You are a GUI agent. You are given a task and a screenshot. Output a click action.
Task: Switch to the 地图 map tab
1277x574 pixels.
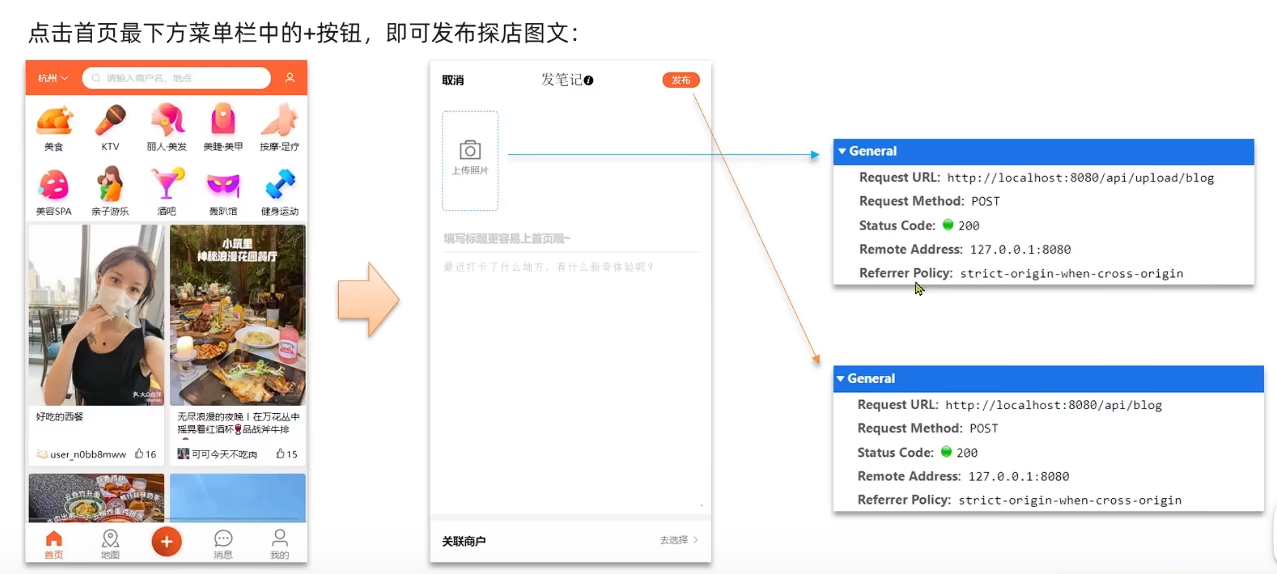click(x=110, y=544)
